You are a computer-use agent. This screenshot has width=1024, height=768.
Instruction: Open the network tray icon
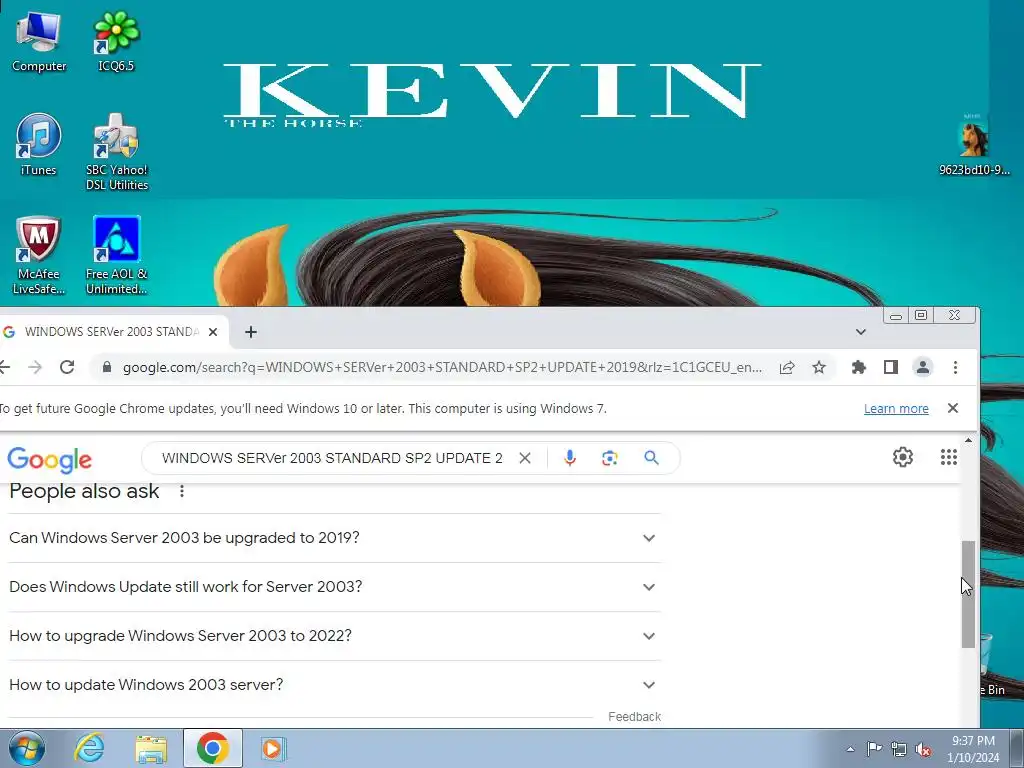click(x=899, y=749)
